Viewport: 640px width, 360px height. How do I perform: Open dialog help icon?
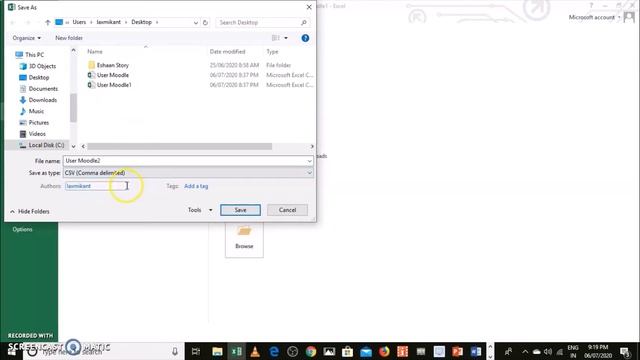pyautogui.click(x=305, y=38)
